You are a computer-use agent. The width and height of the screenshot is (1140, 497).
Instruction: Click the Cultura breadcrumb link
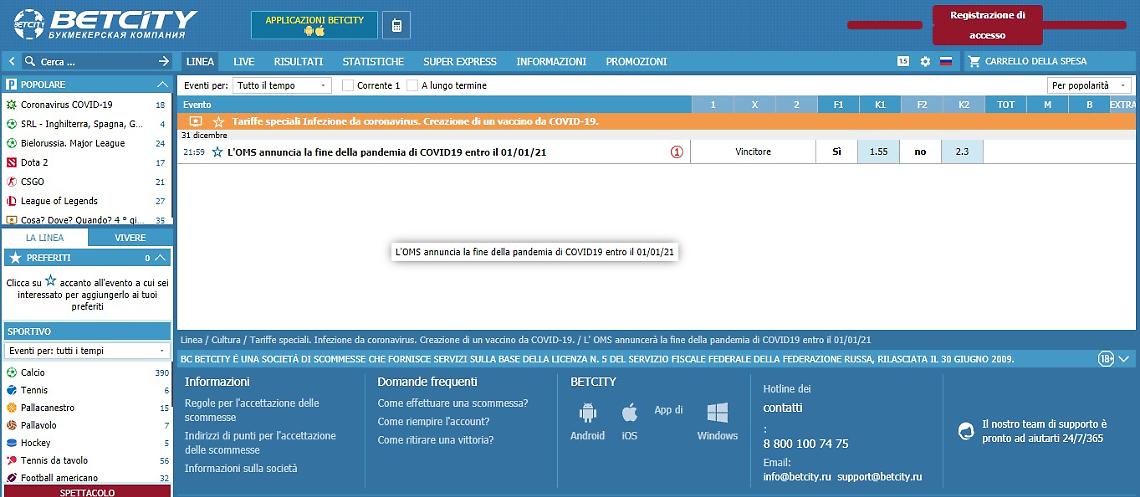(x=226, y=339)
